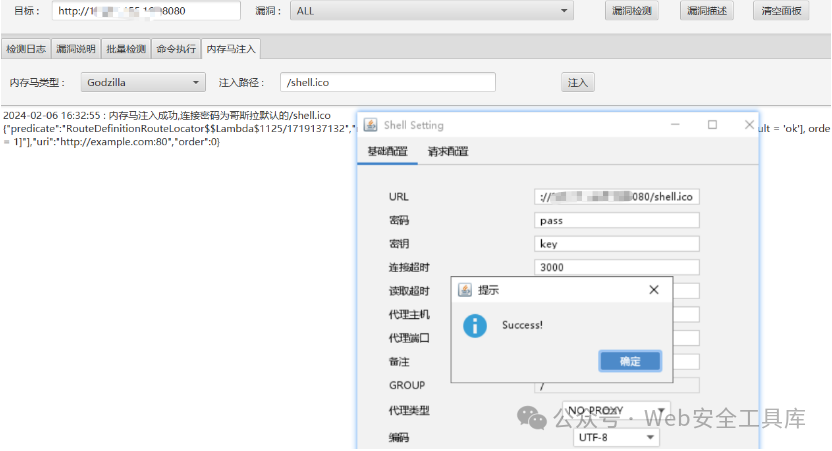Screen dimensions: 832x451
Task: Click the 密码 field containing pass
Action: click(x=617, y=220)
